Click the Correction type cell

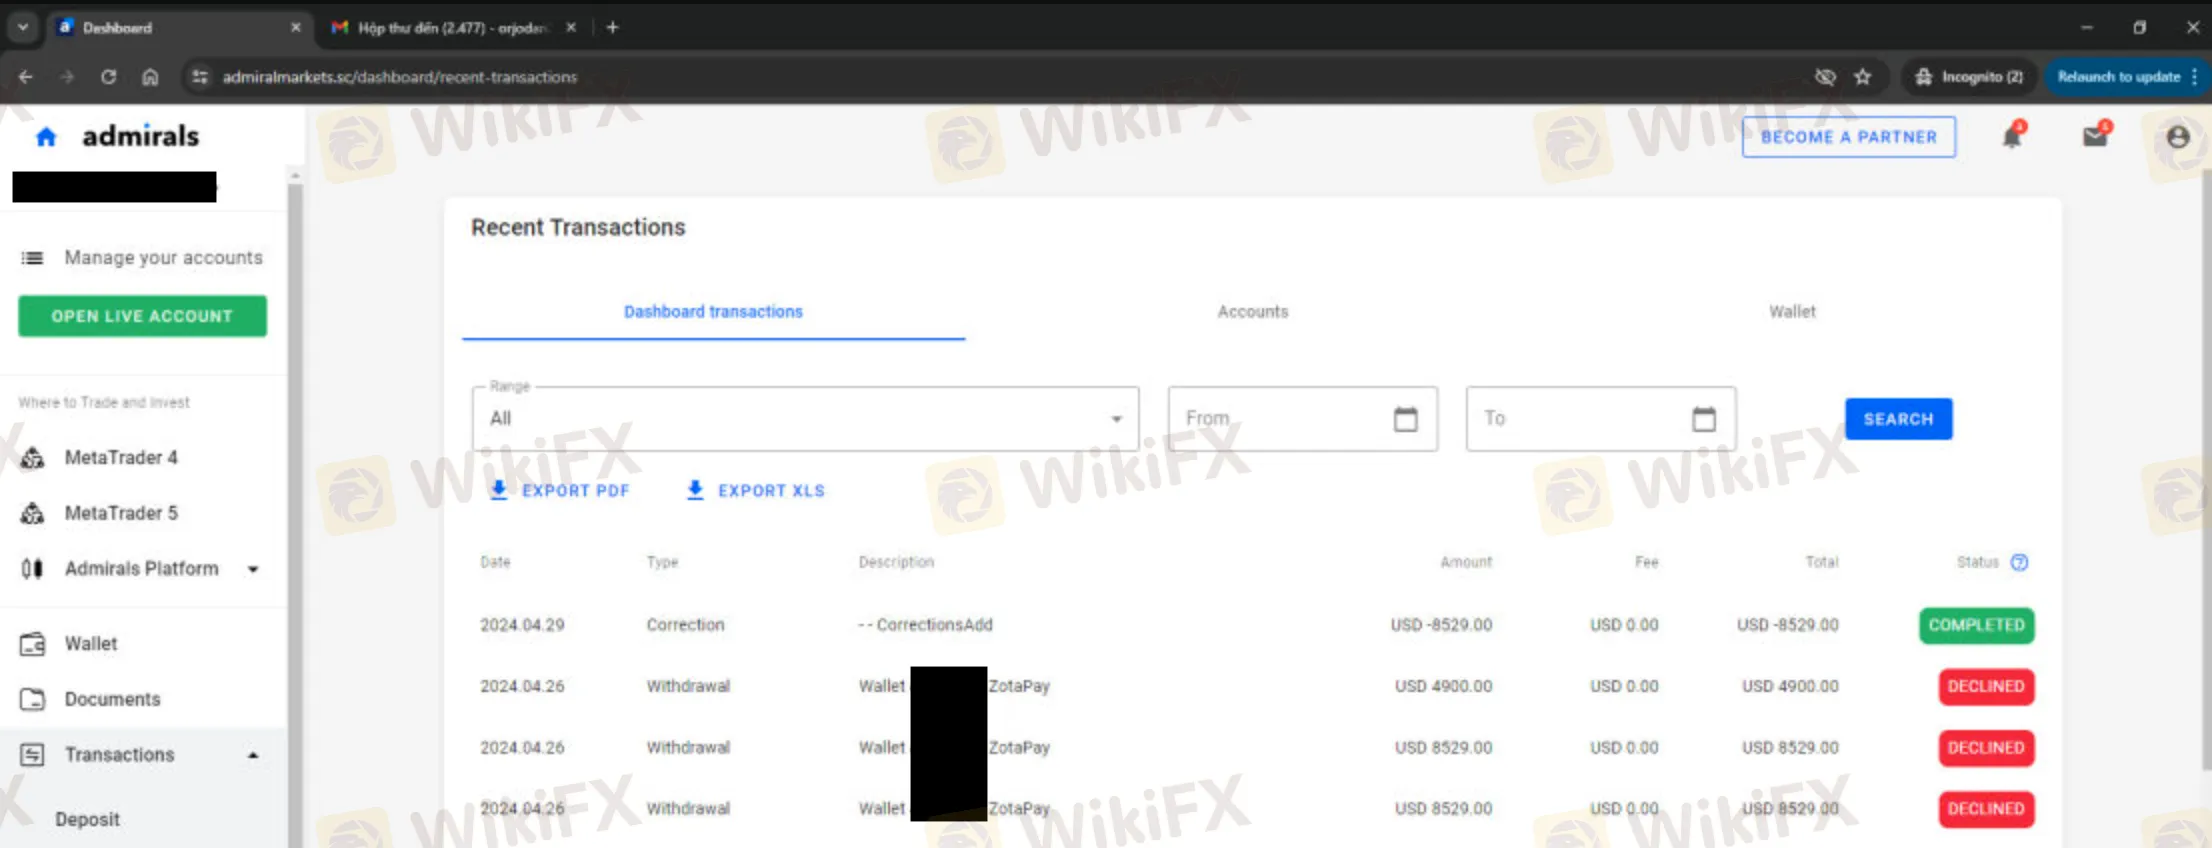pyautogui.click(x=685, y=625)
